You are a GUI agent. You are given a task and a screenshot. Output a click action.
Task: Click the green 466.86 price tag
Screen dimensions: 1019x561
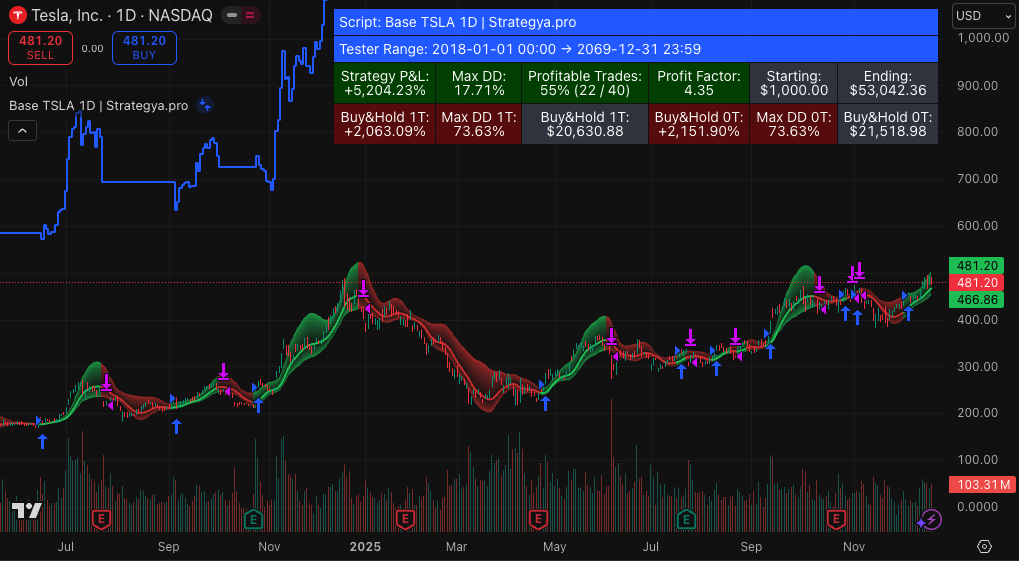coord(977,299)
